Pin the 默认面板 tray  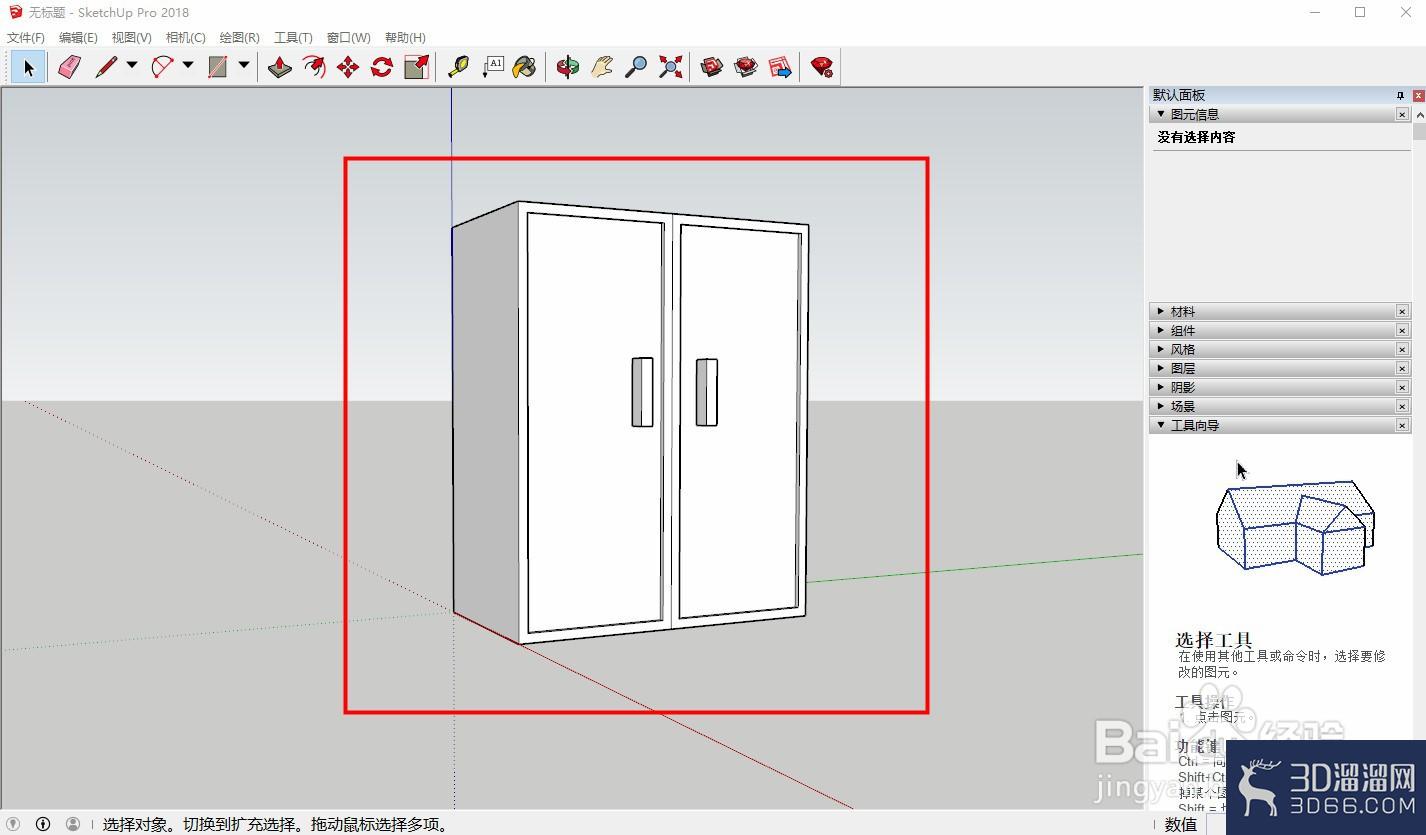(x=1400, y=95)
